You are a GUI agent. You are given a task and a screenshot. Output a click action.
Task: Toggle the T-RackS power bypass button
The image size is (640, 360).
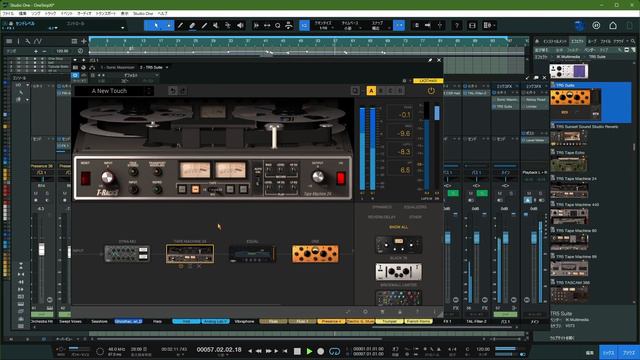[431, 91]
